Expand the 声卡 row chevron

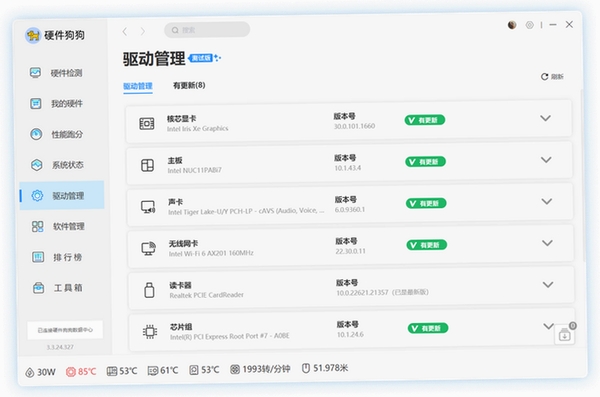pos(547,201)
